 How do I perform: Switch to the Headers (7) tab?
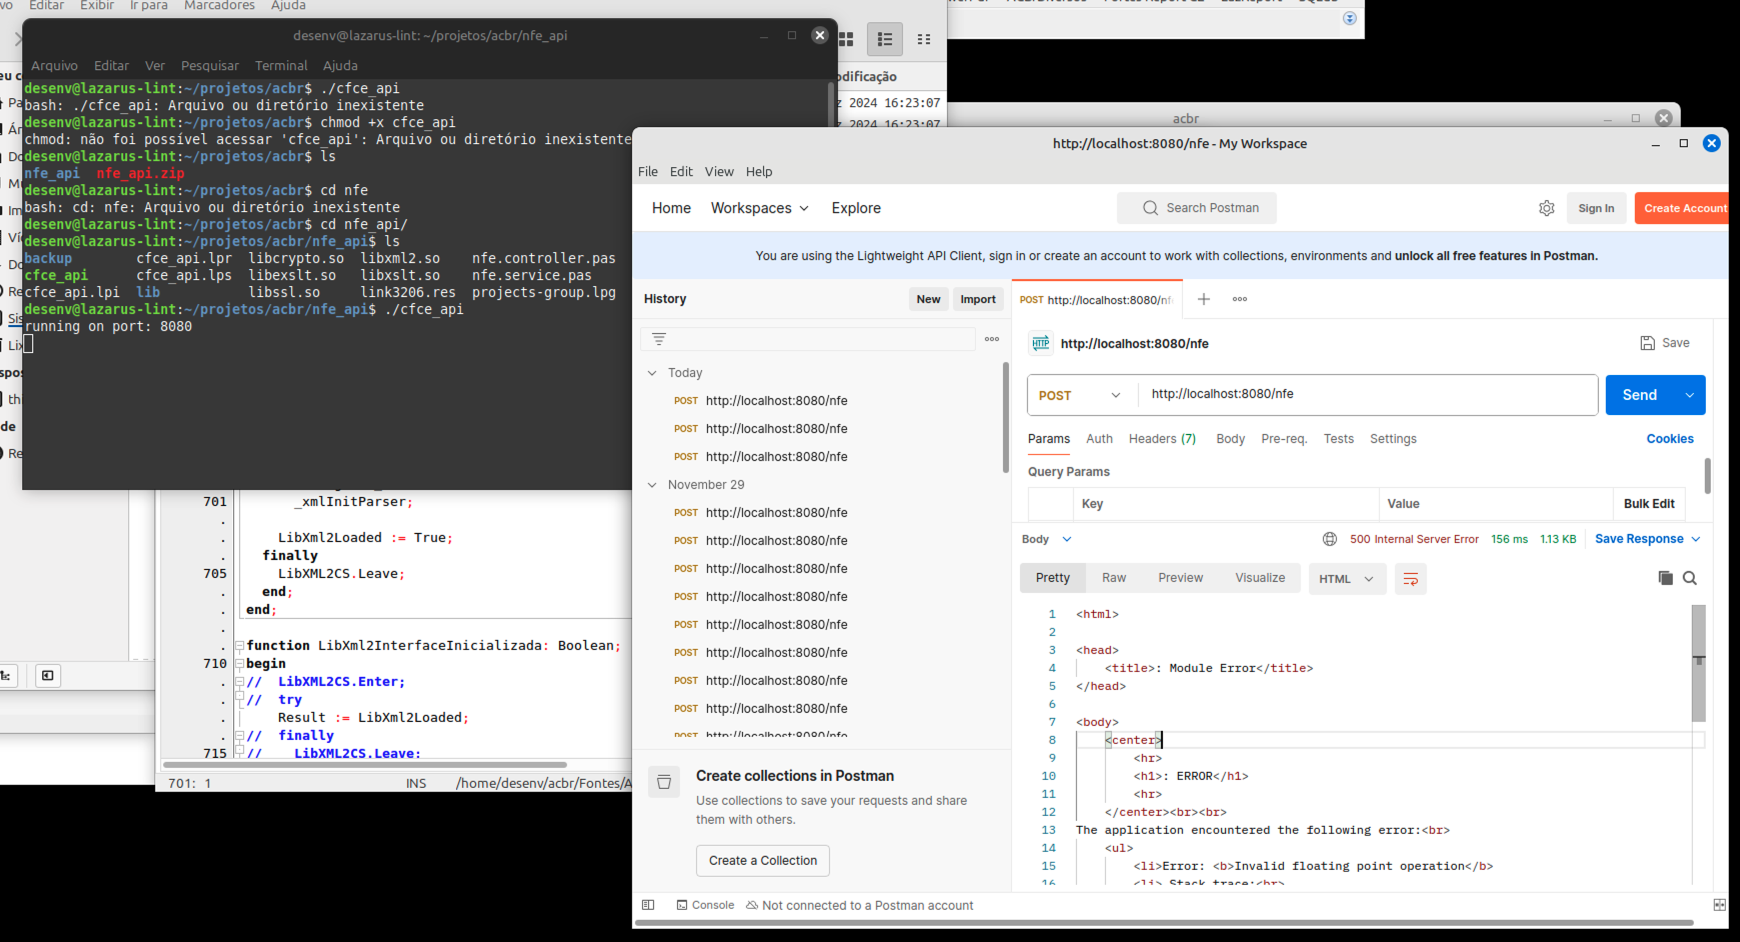point(1162,439)
